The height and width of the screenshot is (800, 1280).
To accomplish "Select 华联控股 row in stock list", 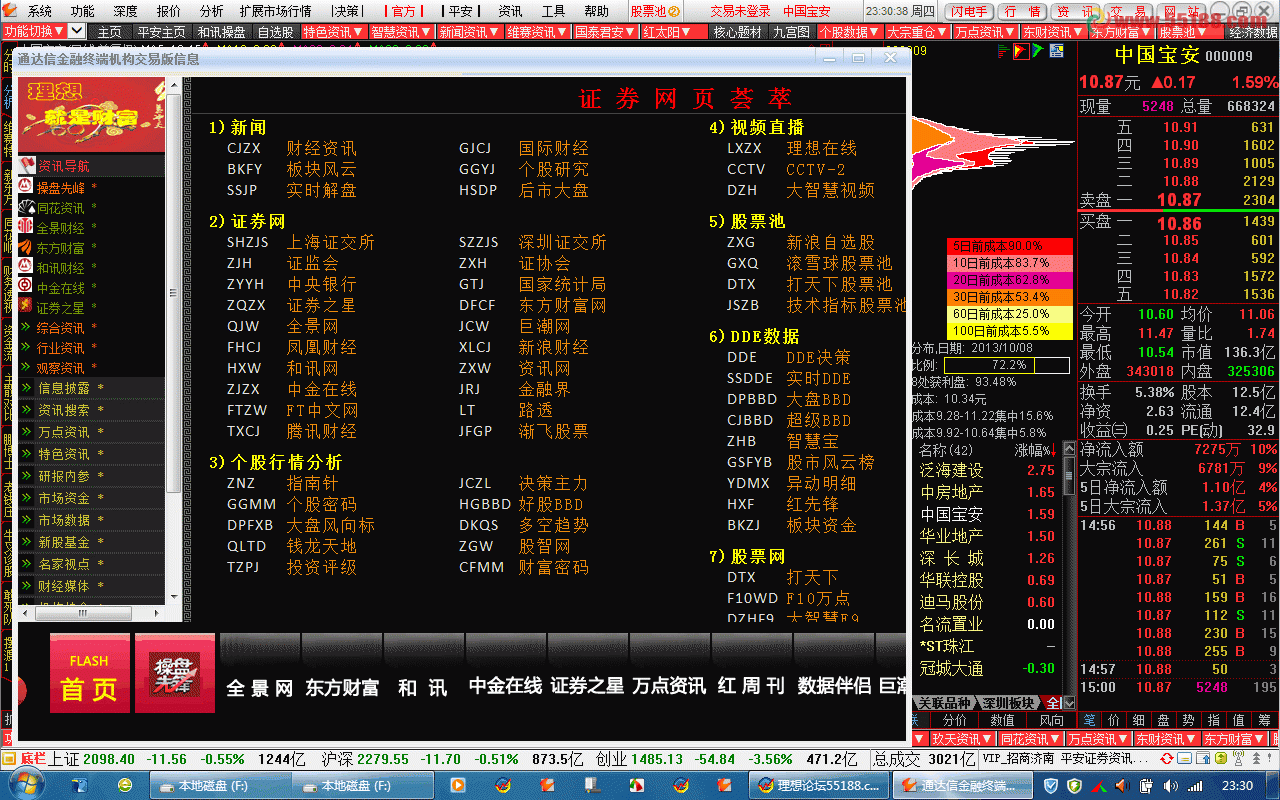I will point(988,580).
